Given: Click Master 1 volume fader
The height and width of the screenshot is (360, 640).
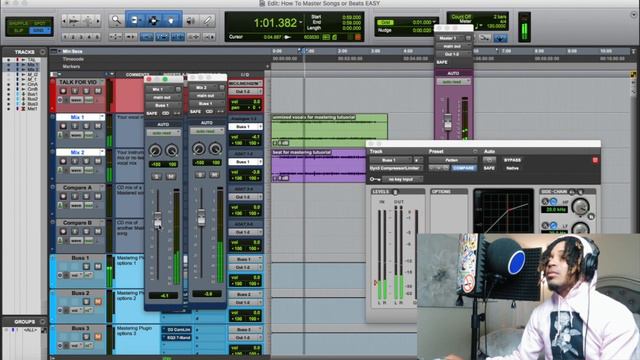Looking at the screenshot, I should click(x=448, y=122).
